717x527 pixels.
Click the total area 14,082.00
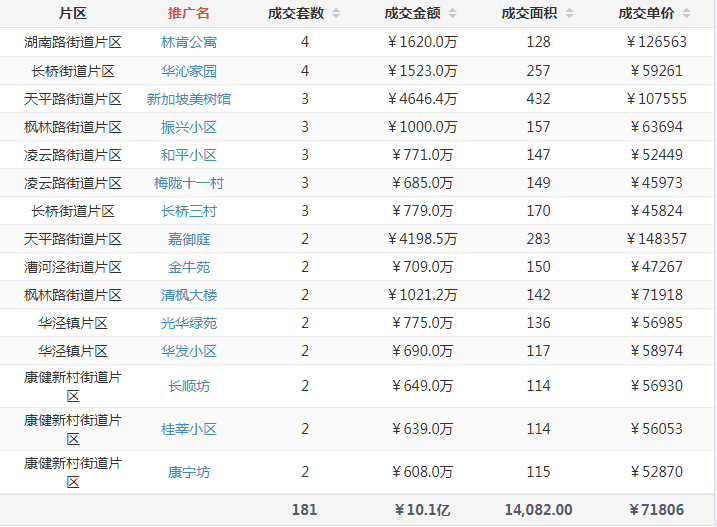(x=538, y=510)
